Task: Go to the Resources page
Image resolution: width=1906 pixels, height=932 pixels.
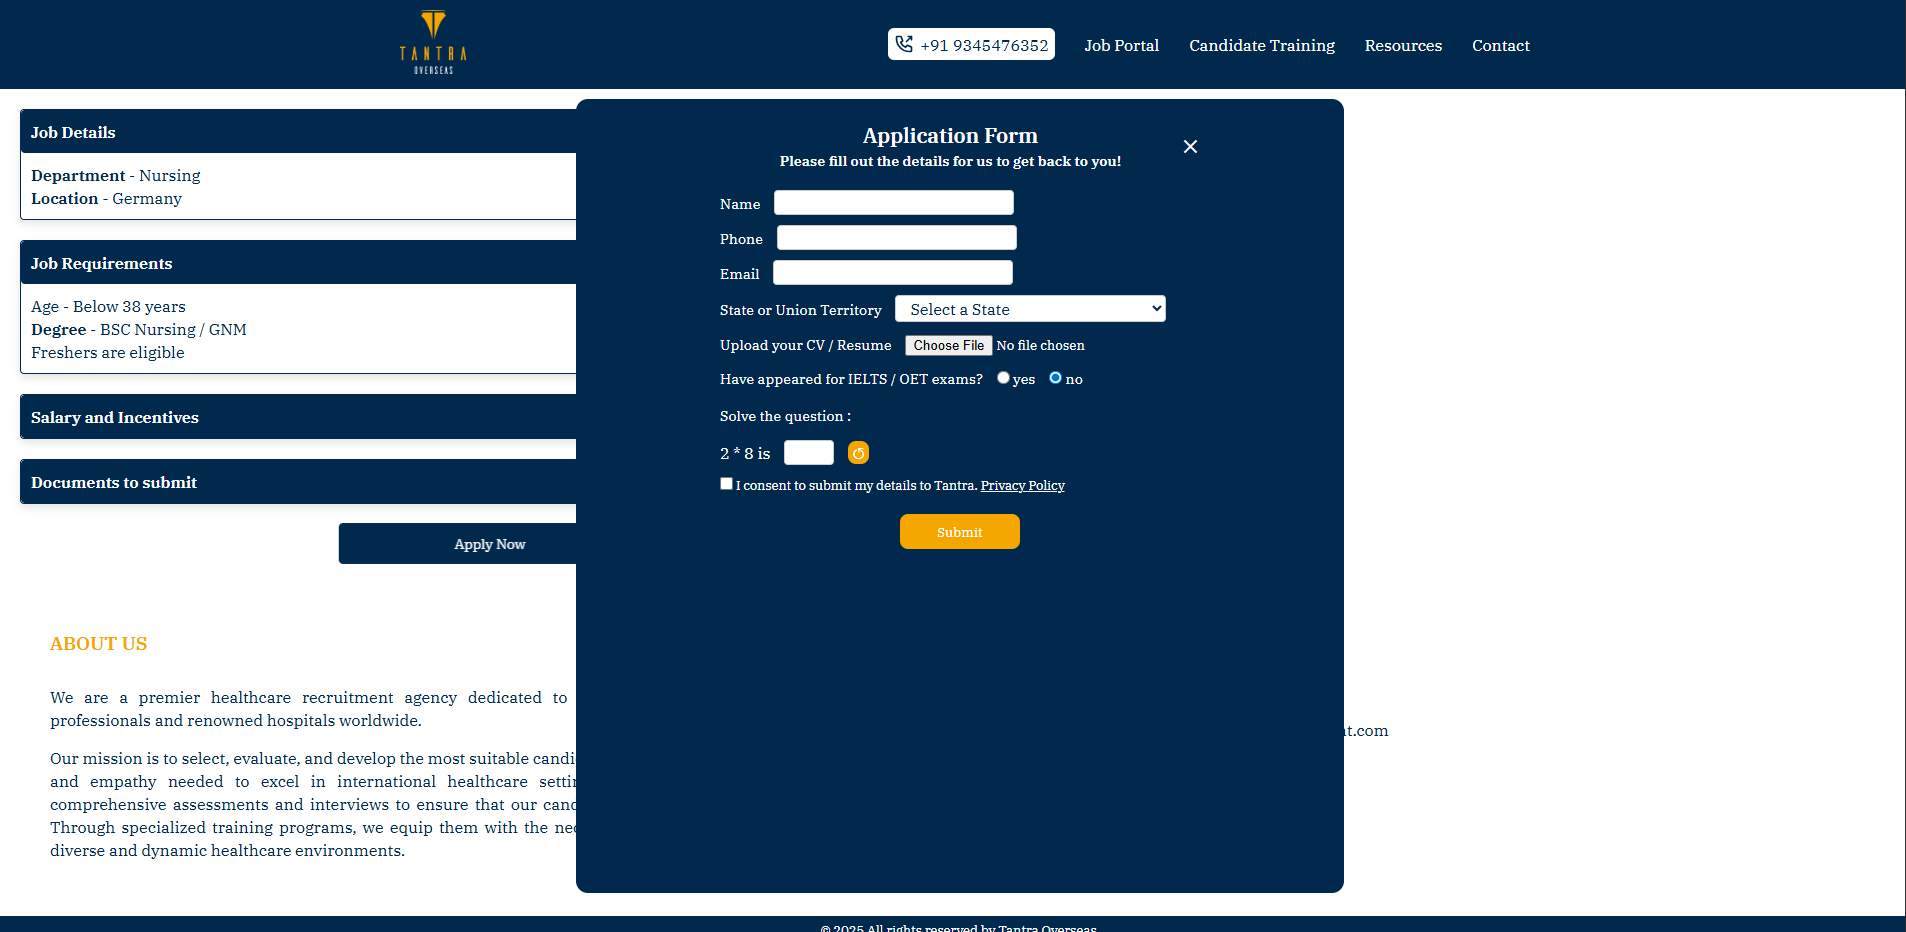Action: click(1403, 45)
